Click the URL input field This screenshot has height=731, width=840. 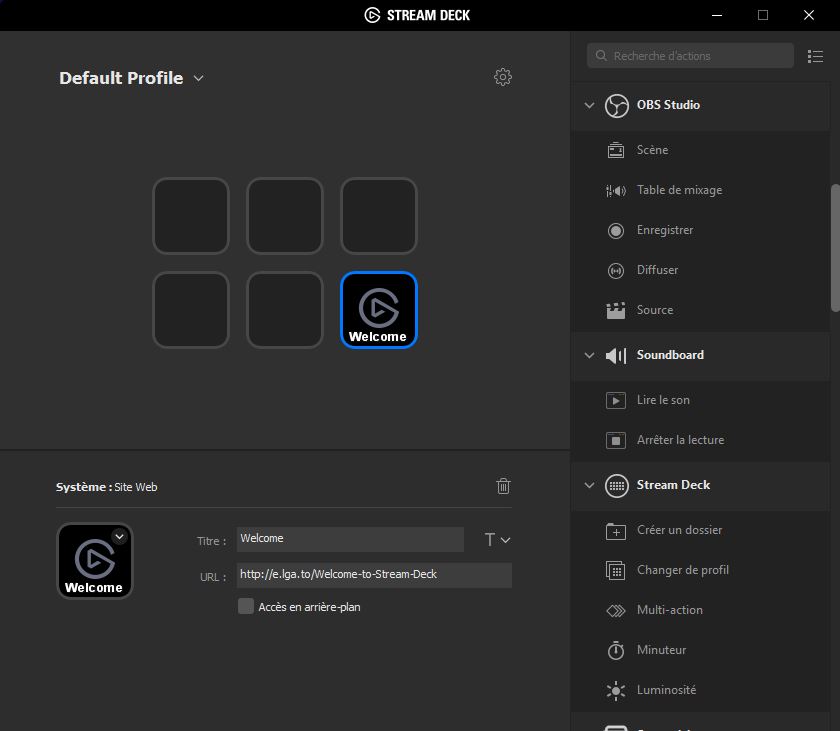374,575
